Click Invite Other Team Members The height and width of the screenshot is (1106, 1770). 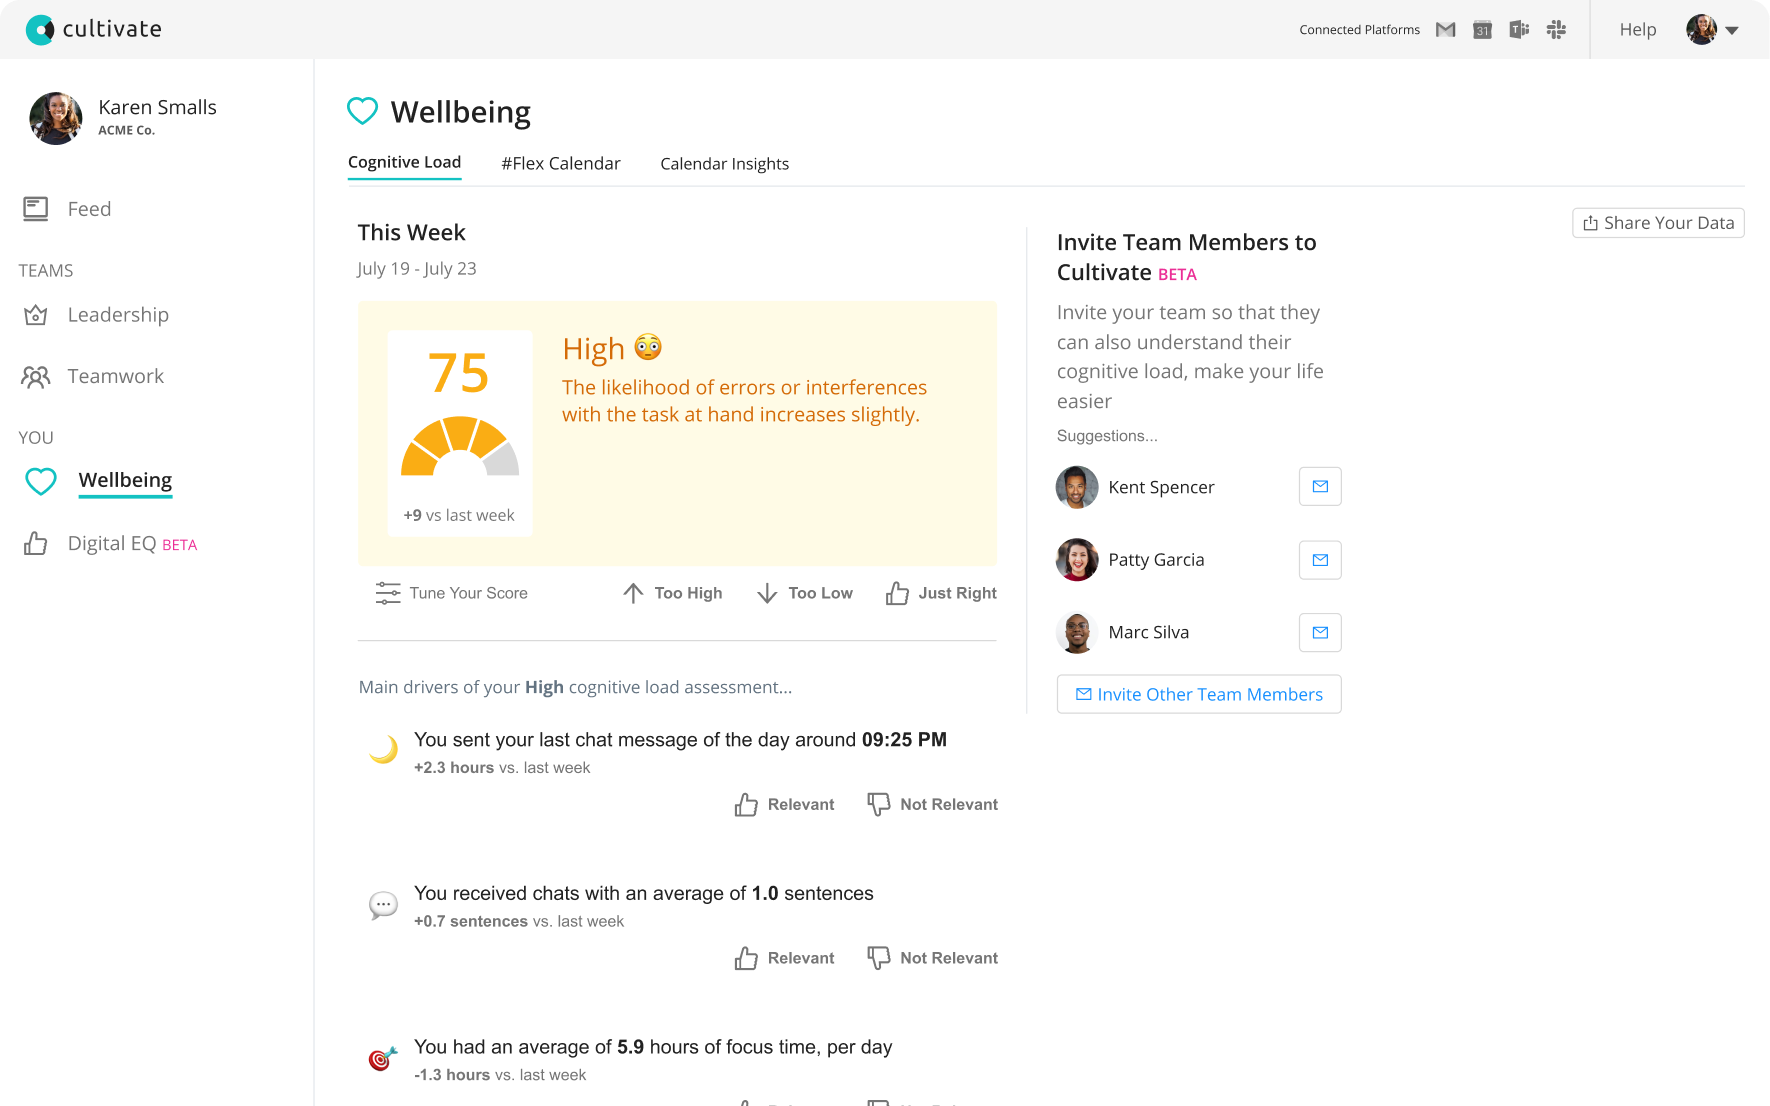coord(1198,694)
